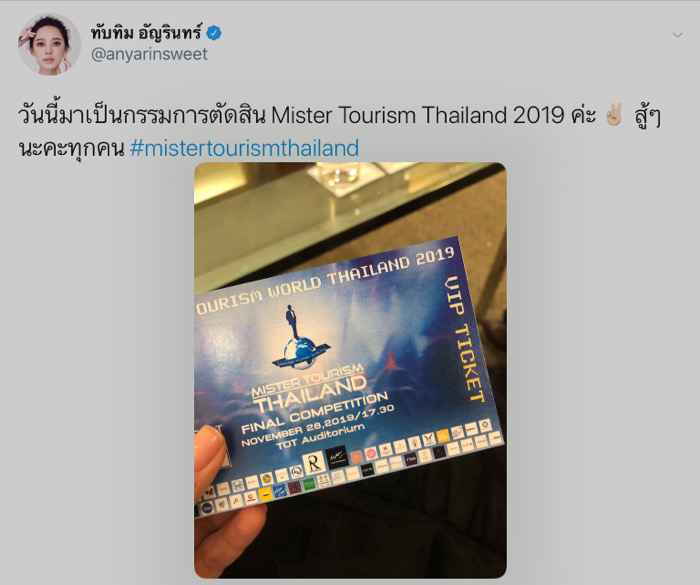Click the victory hand emoji
Image resolution: width=700 pixels, height=585 pixels.
[x=615, y=115]
